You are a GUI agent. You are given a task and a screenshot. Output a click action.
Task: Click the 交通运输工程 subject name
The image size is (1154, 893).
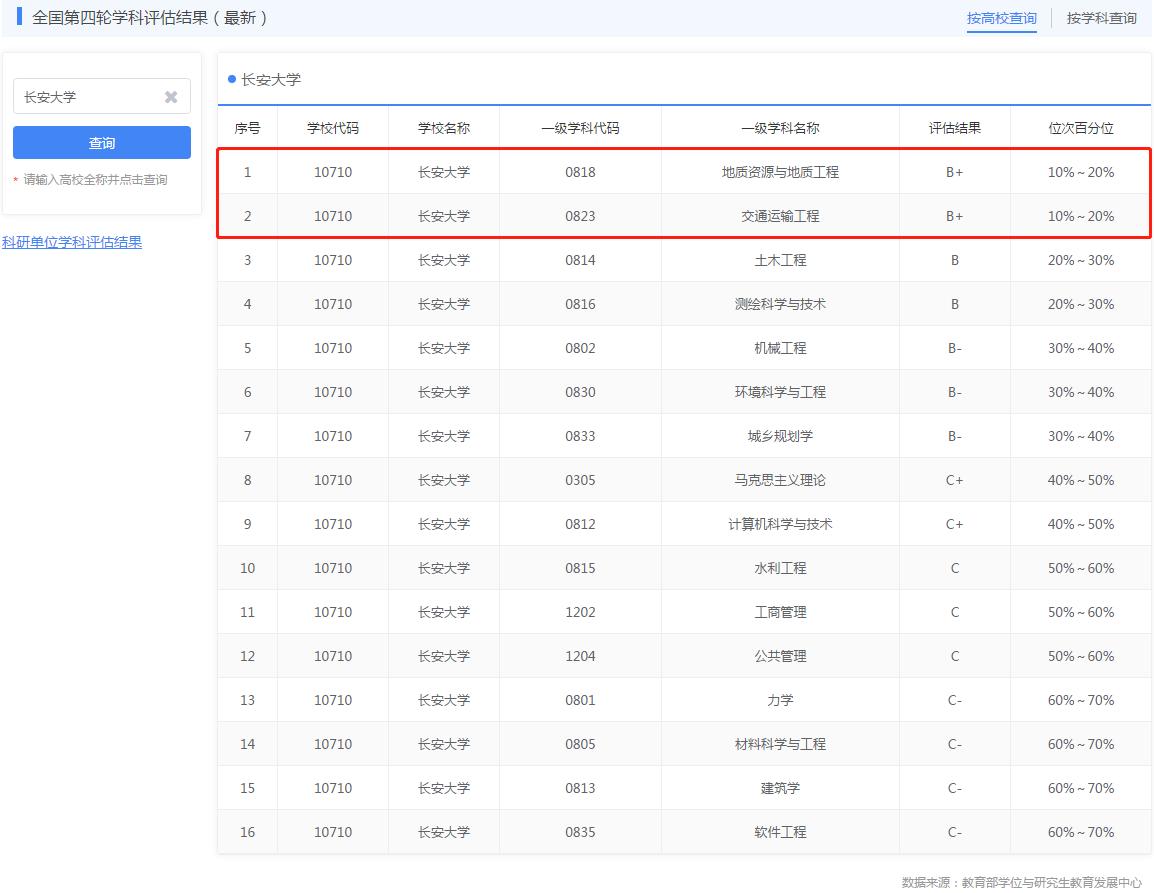tap(780, 215)
